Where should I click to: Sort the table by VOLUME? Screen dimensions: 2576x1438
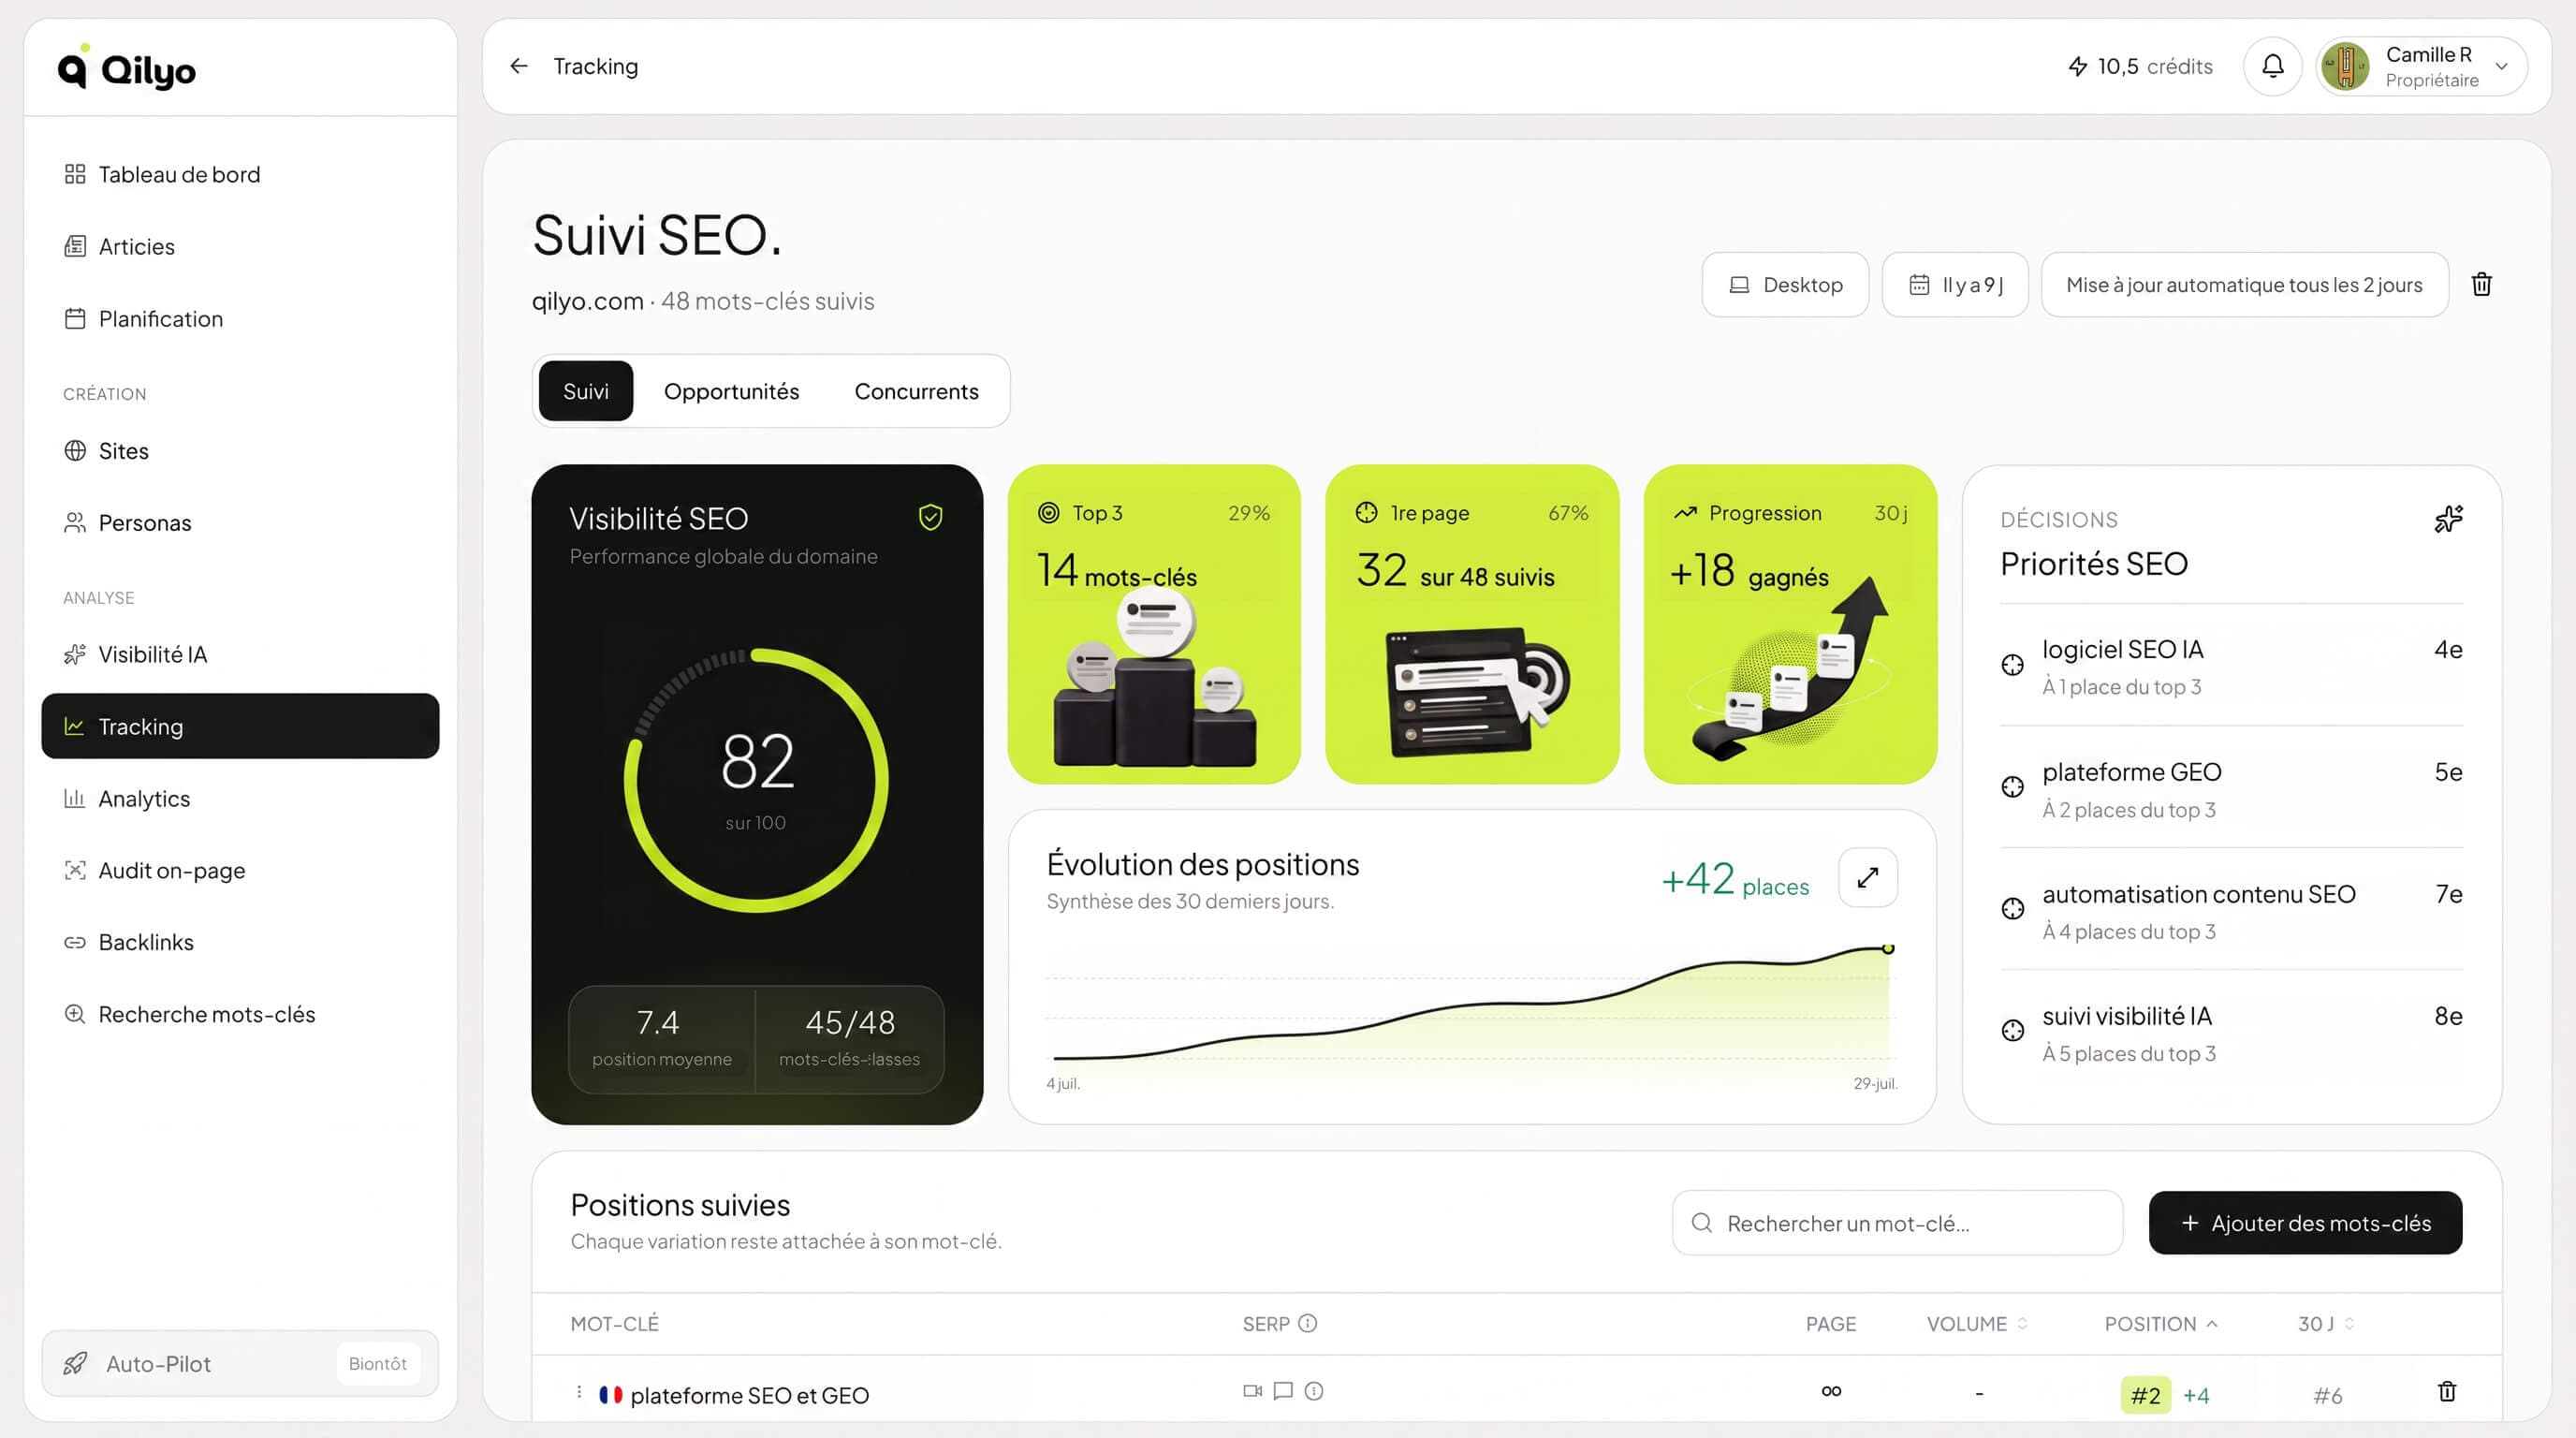tap(1977, 1324)
